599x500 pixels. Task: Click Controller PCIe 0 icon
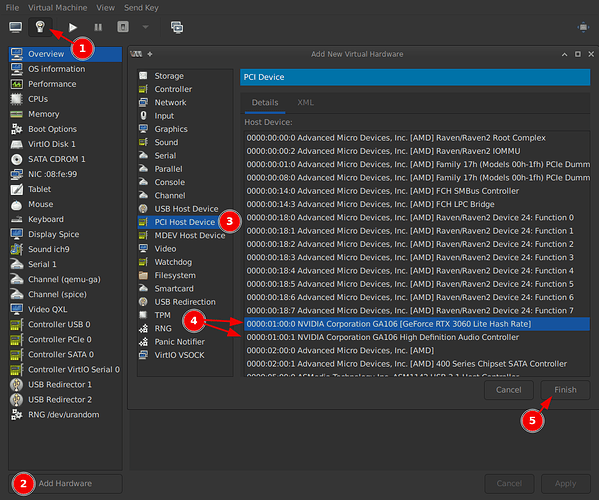coord(16,339)
